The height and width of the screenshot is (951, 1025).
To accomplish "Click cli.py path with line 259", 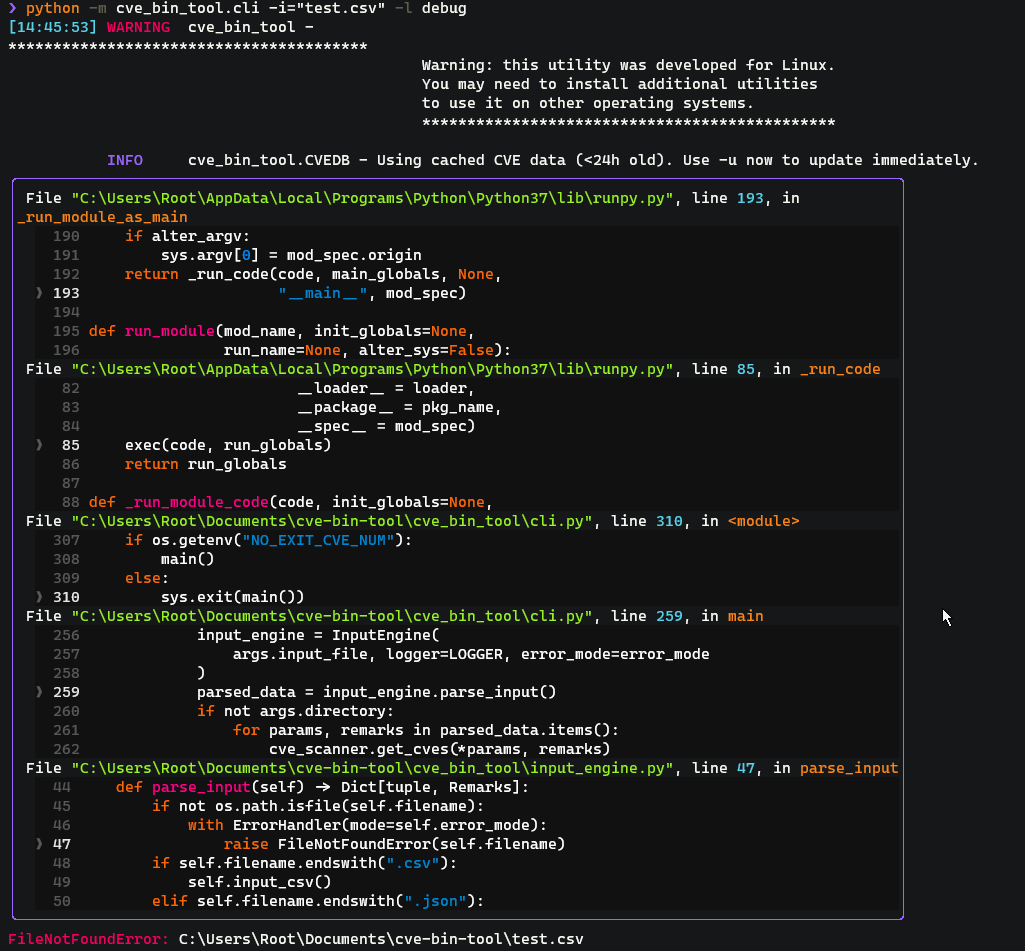I will (332, 616).
